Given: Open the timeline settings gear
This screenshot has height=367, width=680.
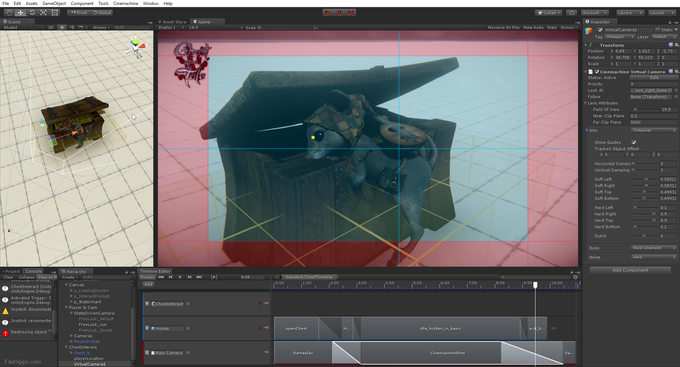Looking at the screenshot, I should click(575, 277).
